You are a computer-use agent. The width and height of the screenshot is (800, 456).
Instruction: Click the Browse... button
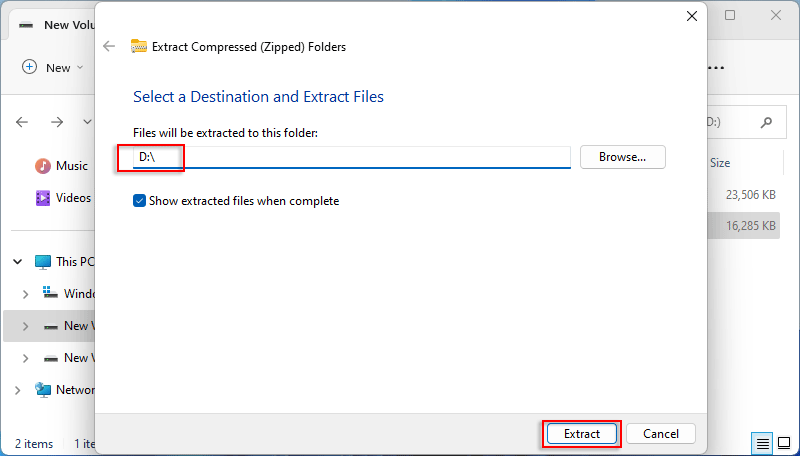coord(622,157)
